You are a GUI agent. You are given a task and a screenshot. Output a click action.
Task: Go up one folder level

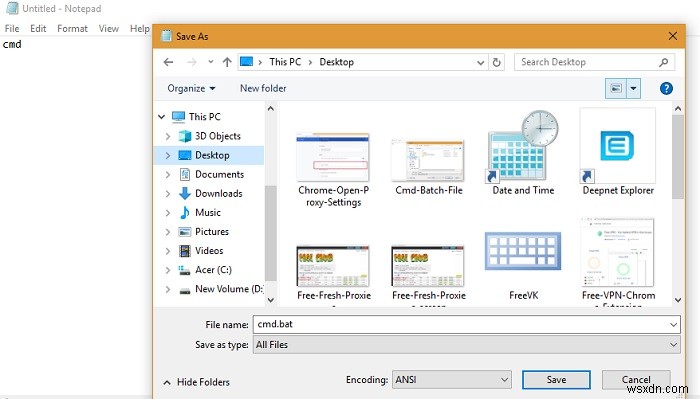(x=227, y=62)
